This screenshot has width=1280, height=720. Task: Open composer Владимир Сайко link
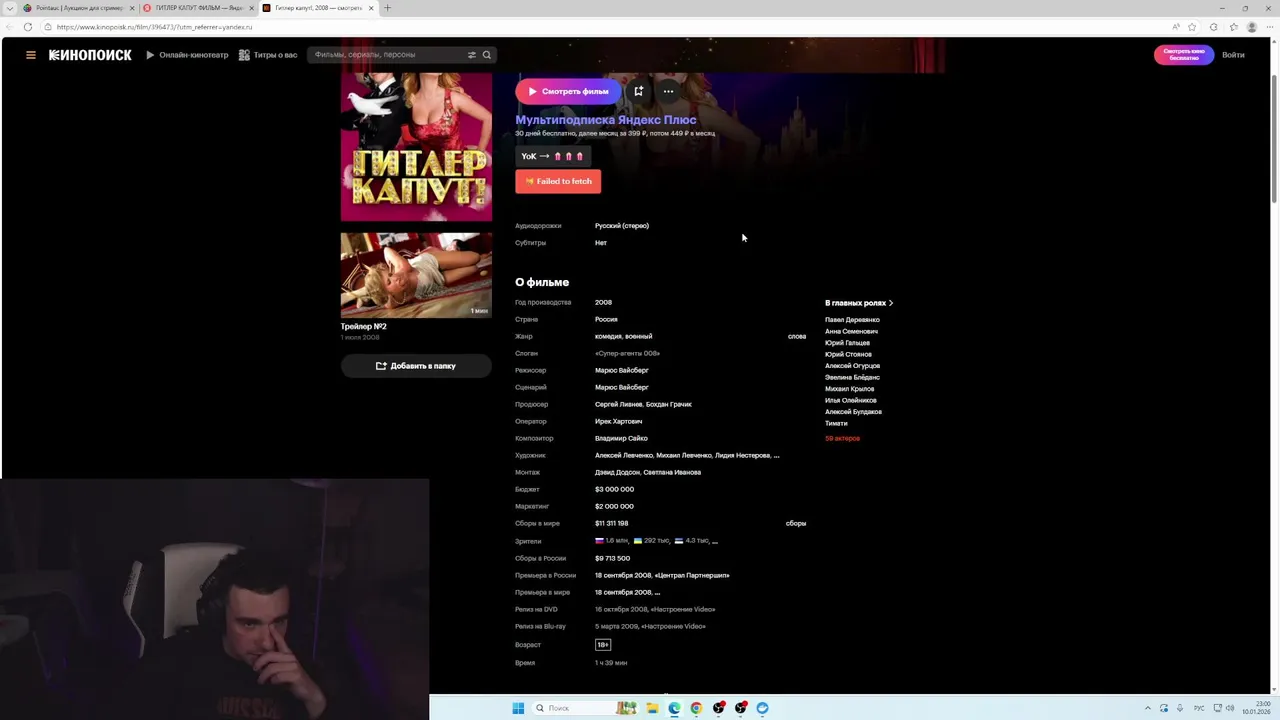tap(621, 438)
